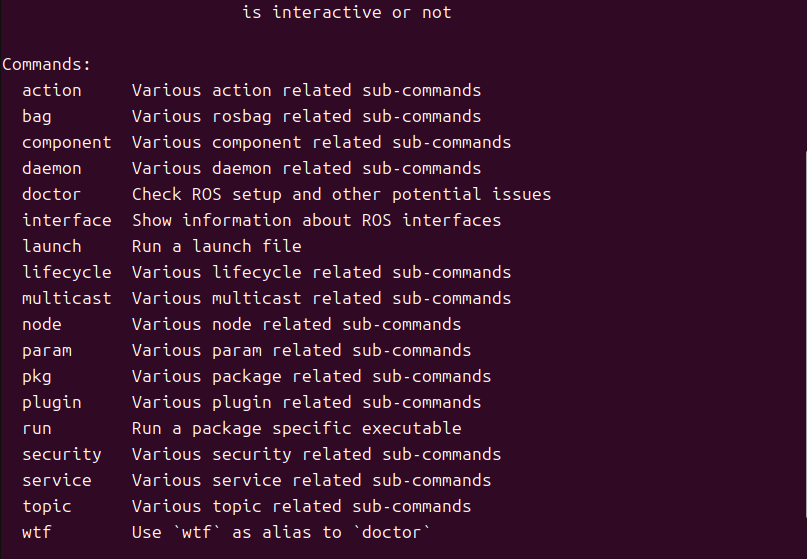807x559 pixels.
Task: Click the 'node' command entry
Action: (x=42, y=325)
